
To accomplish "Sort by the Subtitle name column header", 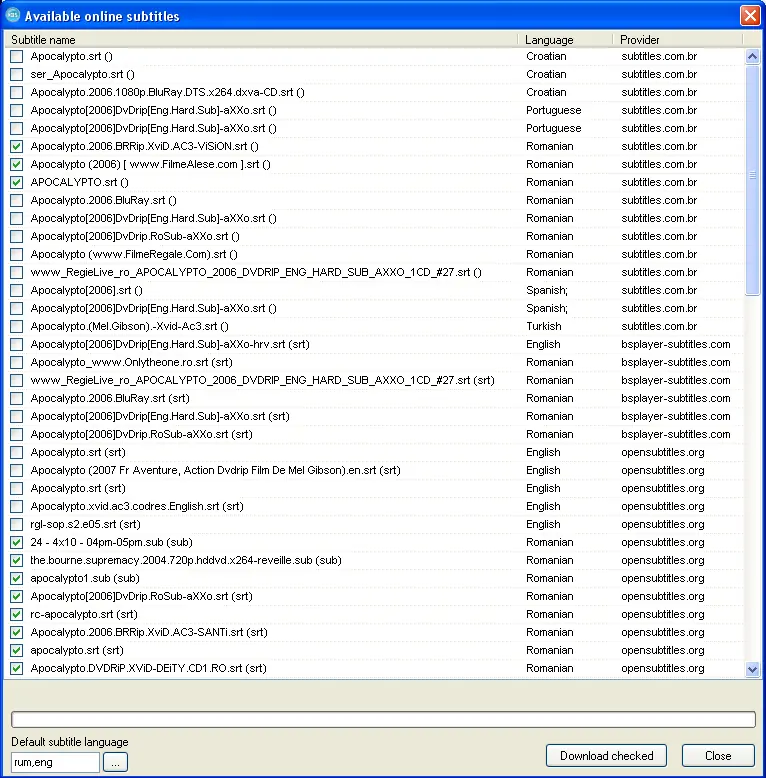I will (x=261, y=40).
